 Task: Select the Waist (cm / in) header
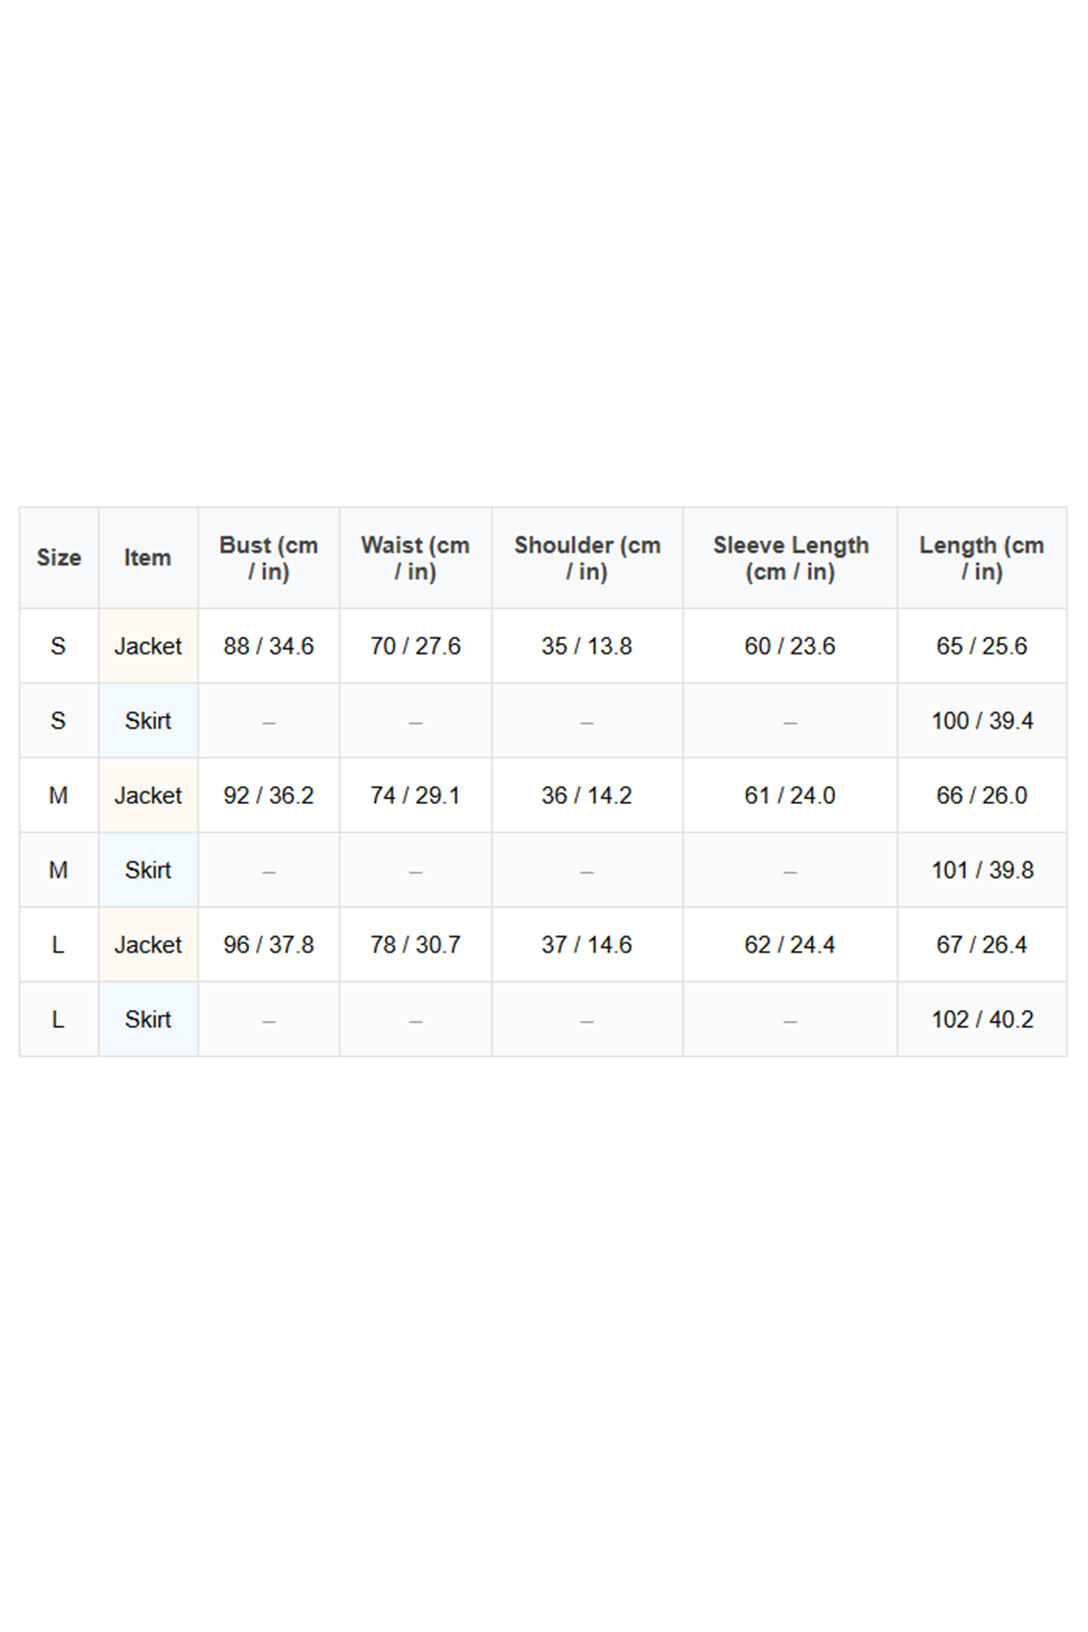415,558
